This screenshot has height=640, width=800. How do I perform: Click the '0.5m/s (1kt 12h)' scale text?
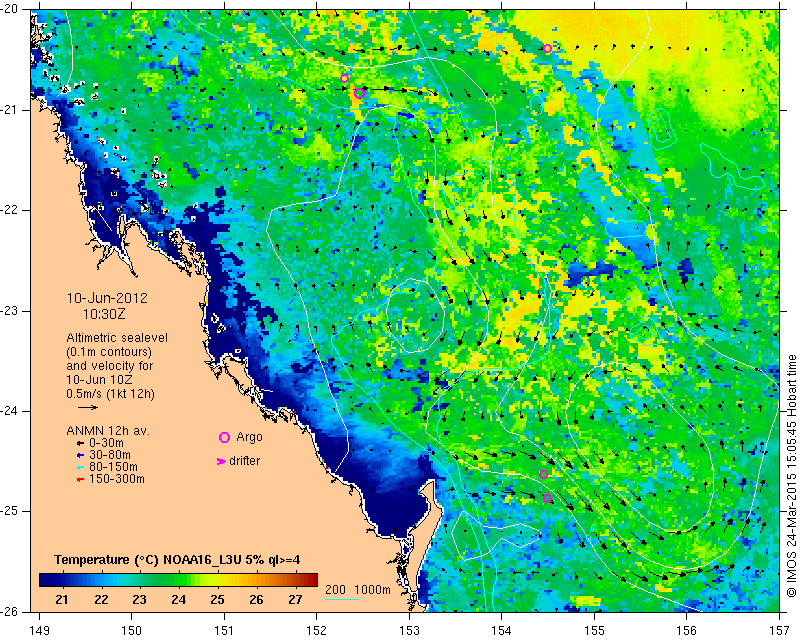pos(110,394)
